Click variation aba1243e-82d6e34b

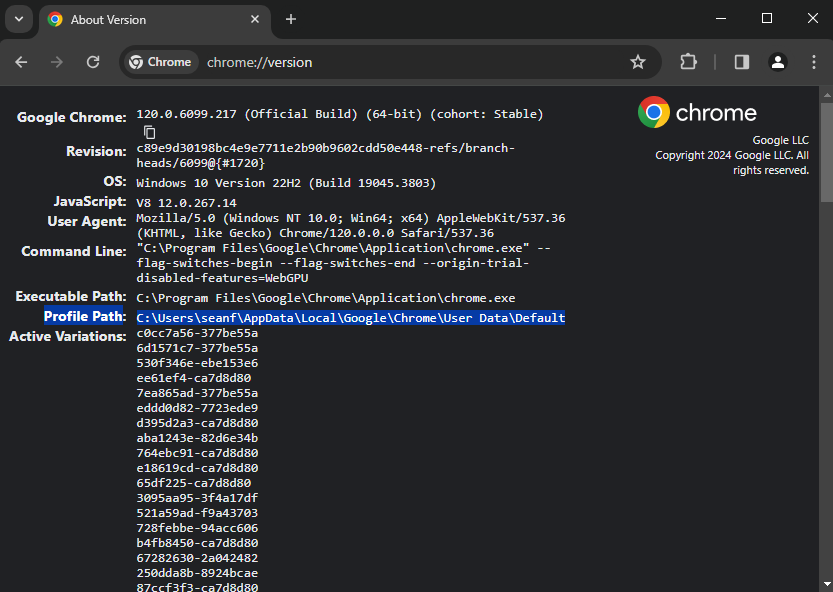(x=197, y=438)
